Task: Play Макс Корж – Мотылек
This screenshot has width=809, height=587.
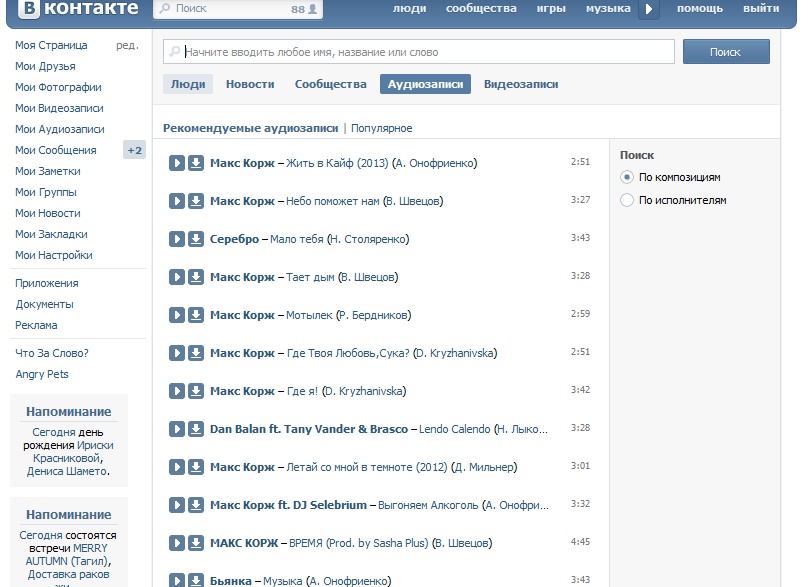Action: (176, 315)
